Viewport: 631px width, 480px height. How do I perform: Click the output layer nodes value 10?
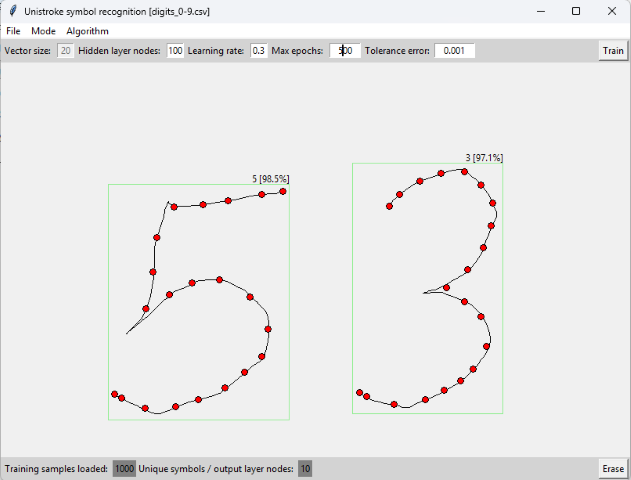pyautogui.click(x=305, y=469)
